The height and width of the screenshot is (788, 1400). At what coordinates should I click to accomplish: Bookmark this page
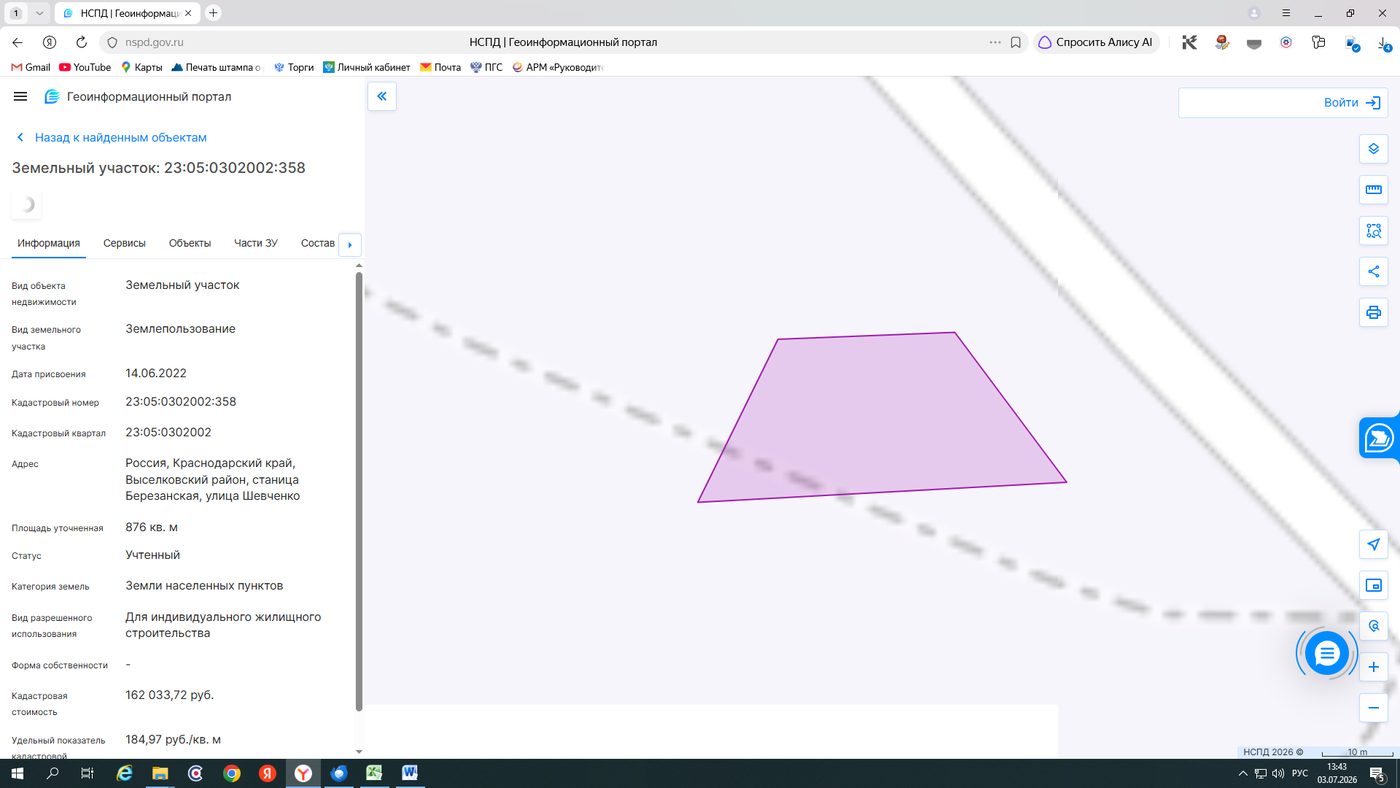pos(1016,43)
